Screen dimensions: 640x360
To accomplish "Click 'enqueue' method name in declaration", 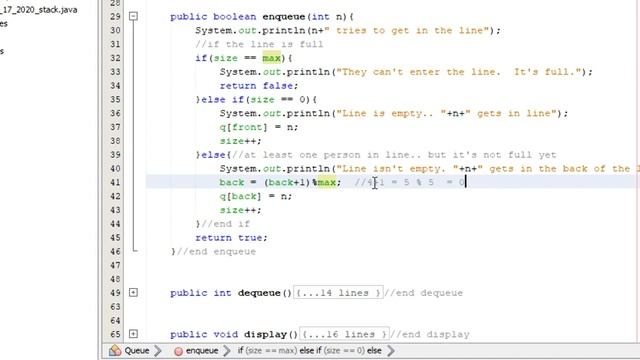I will coord(284,17).
